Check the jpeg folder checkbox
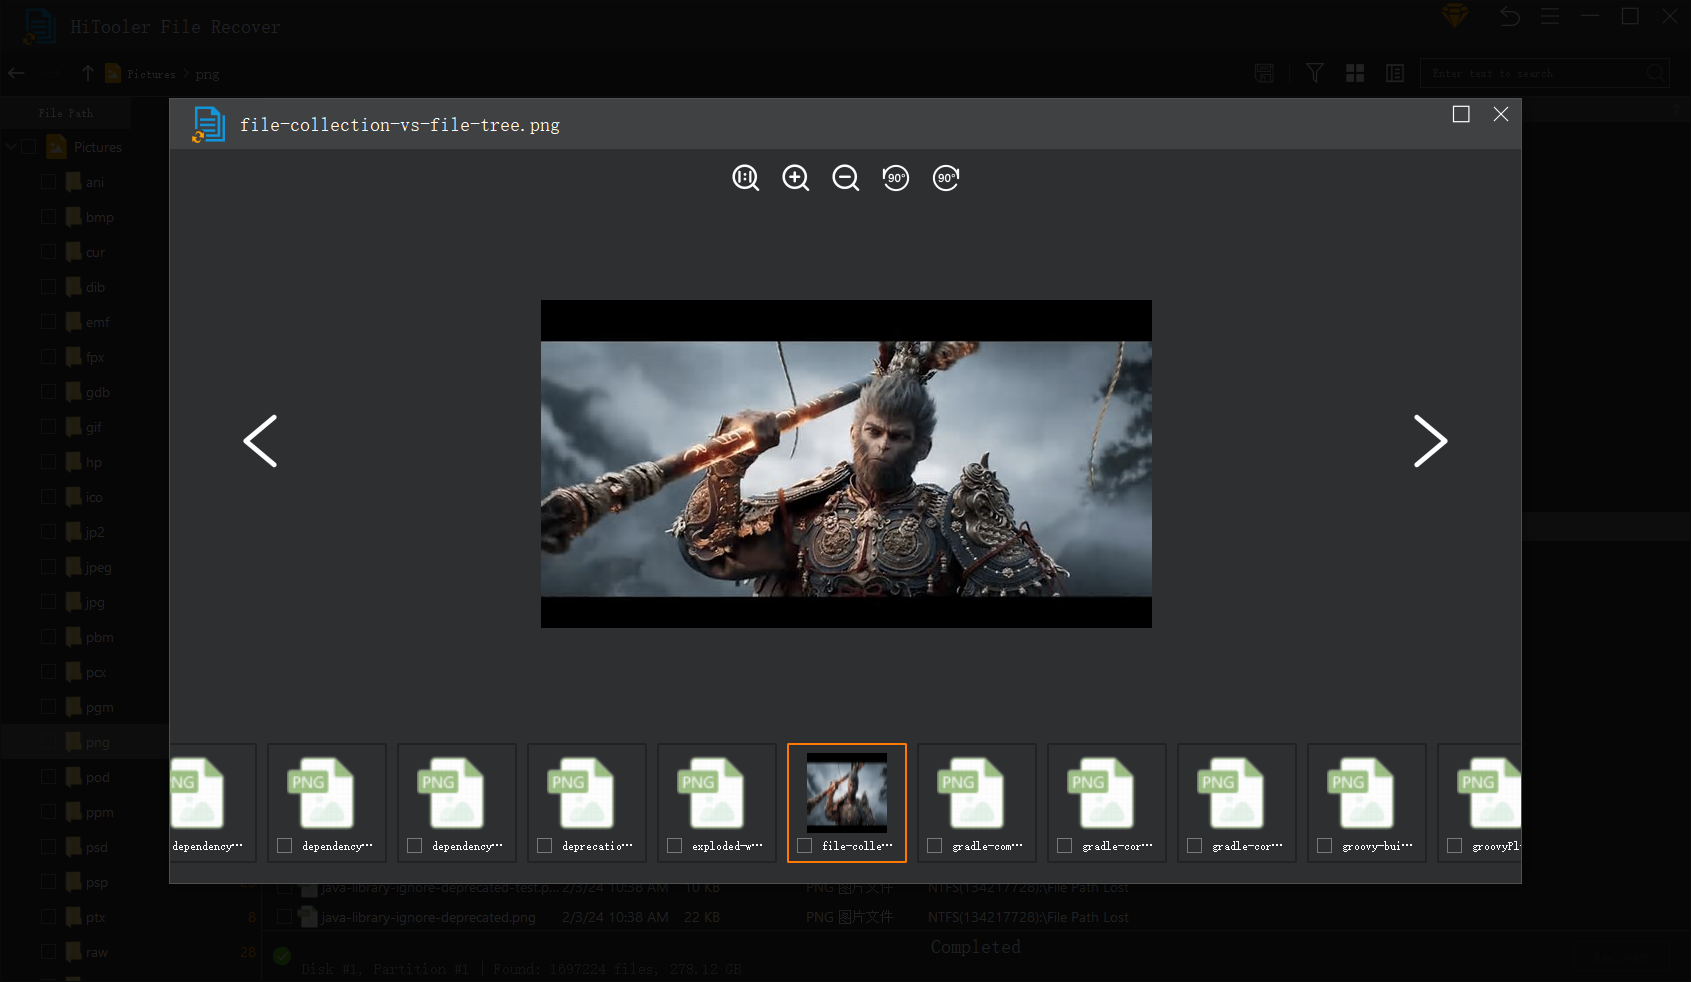The width and height of the screenshot is (1691, 982). point(47,566)
